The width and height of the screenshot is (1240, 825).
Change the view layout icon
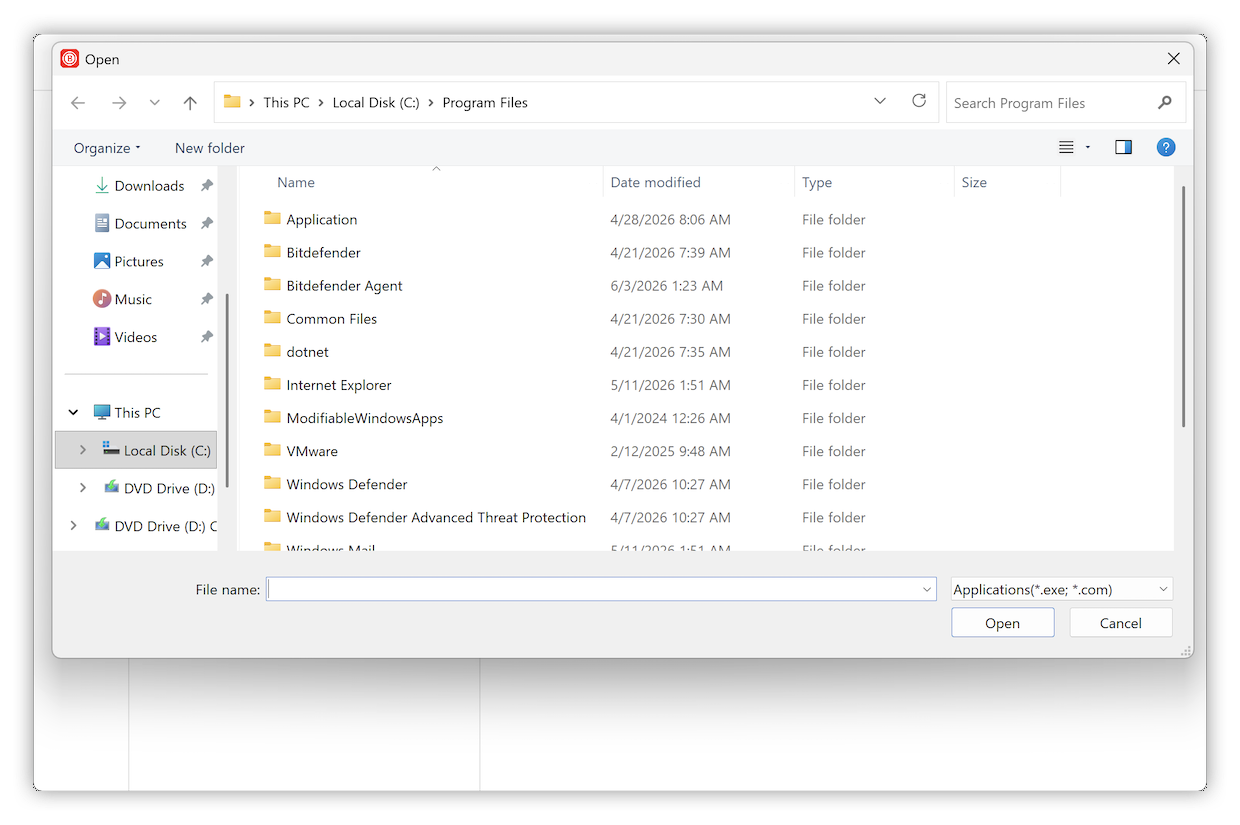[1066, 147]
